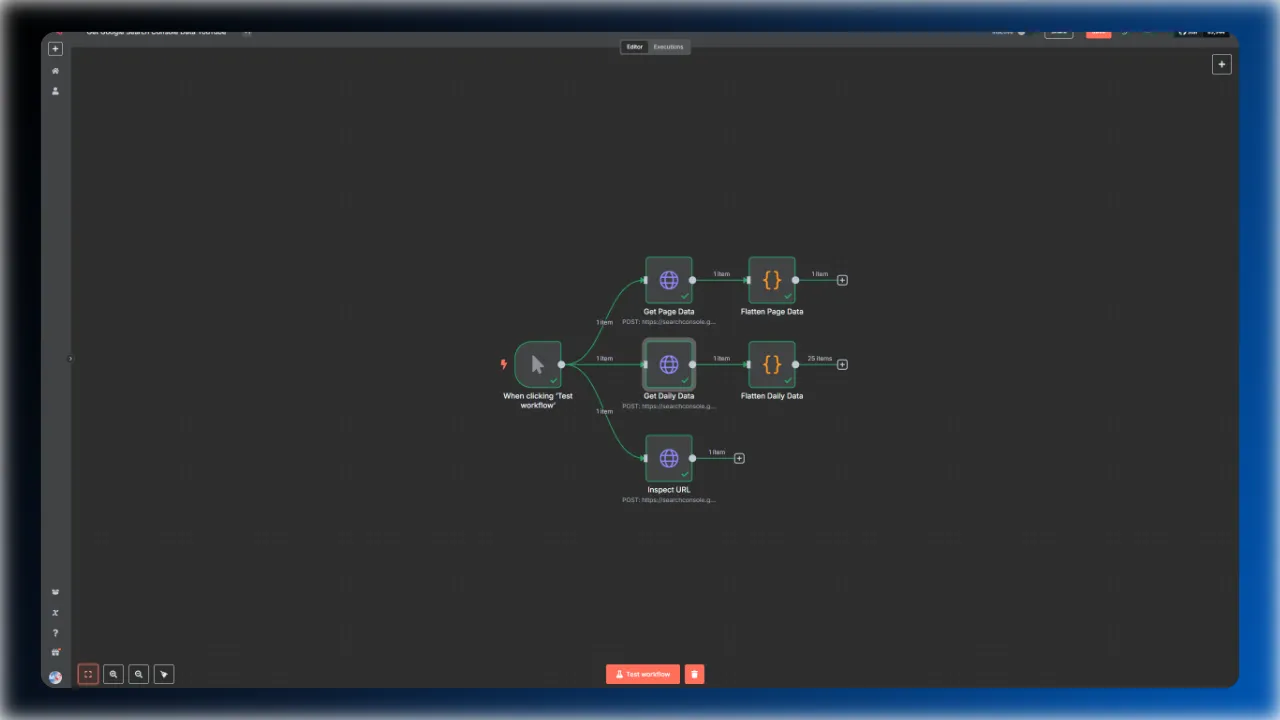Click the trigger node's output connector dot

(x=561, y=364)
